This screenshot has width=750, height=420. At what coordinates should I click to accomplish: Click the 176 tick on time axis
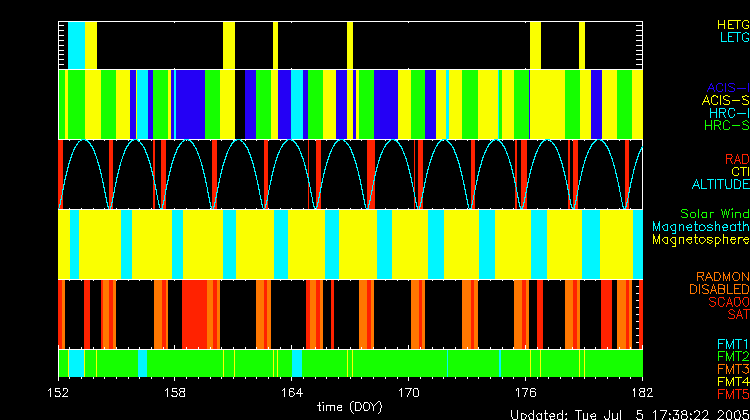click(x=526, y=390)
